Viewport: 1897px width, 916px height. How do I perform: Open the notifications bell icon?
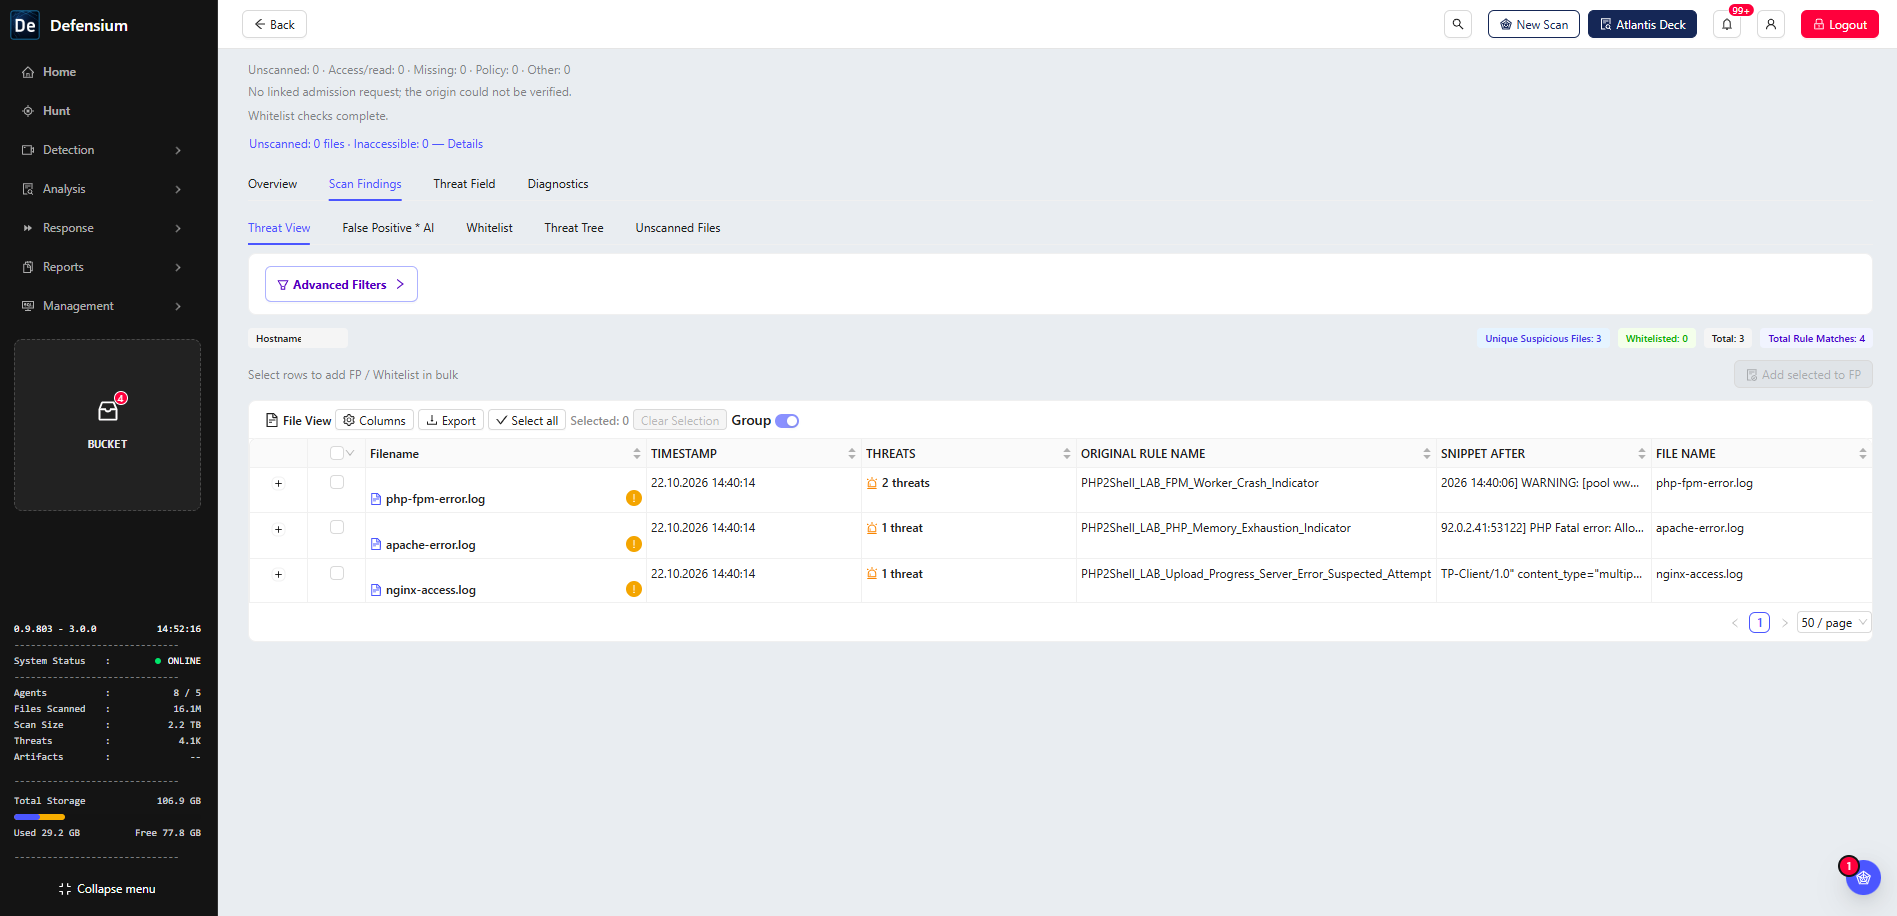click(x=1727, y=24)
